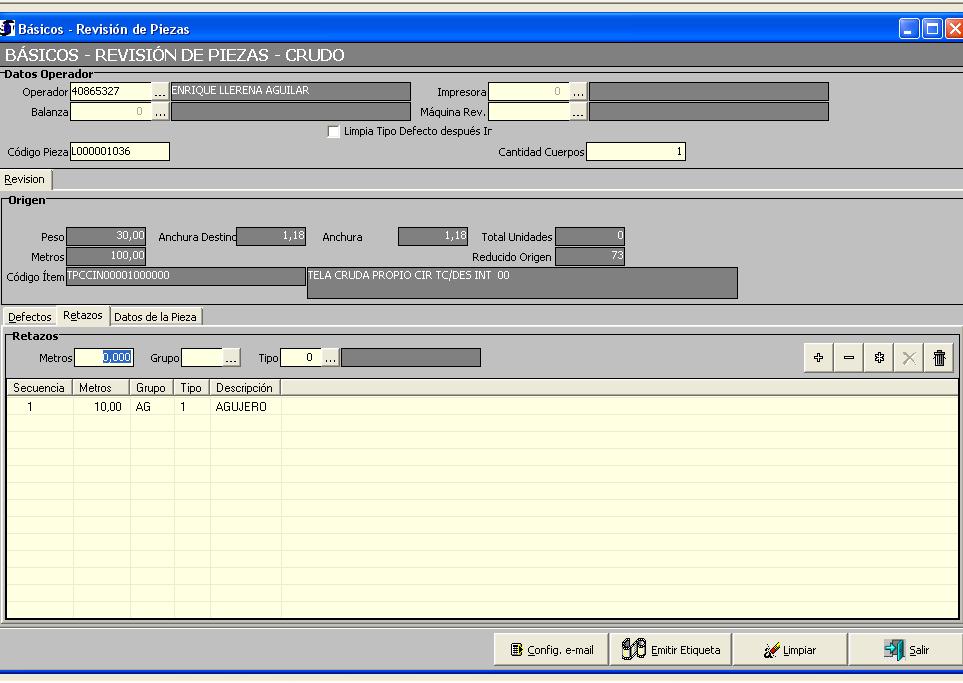Click the minus icon in Retazos toolbar
This screenshot has width=963, height=683.
pyautogui.click(x=849, y=358)
